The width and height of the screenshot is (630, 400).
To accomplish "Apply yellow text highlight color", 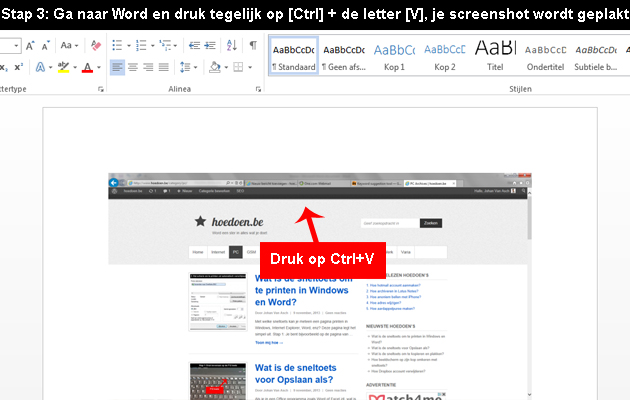I will pos(63,67).
